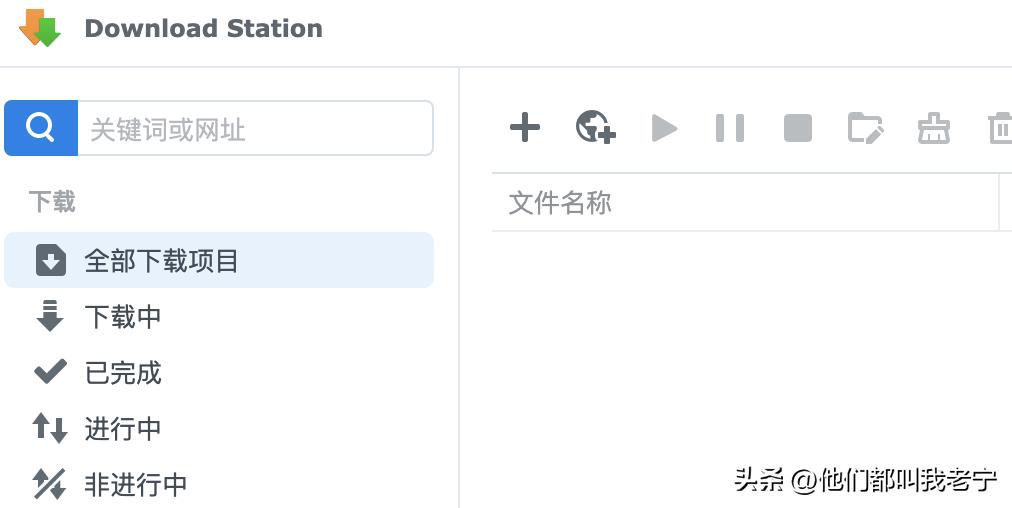Select the 非进行中 filter

(x=136, y=485)
